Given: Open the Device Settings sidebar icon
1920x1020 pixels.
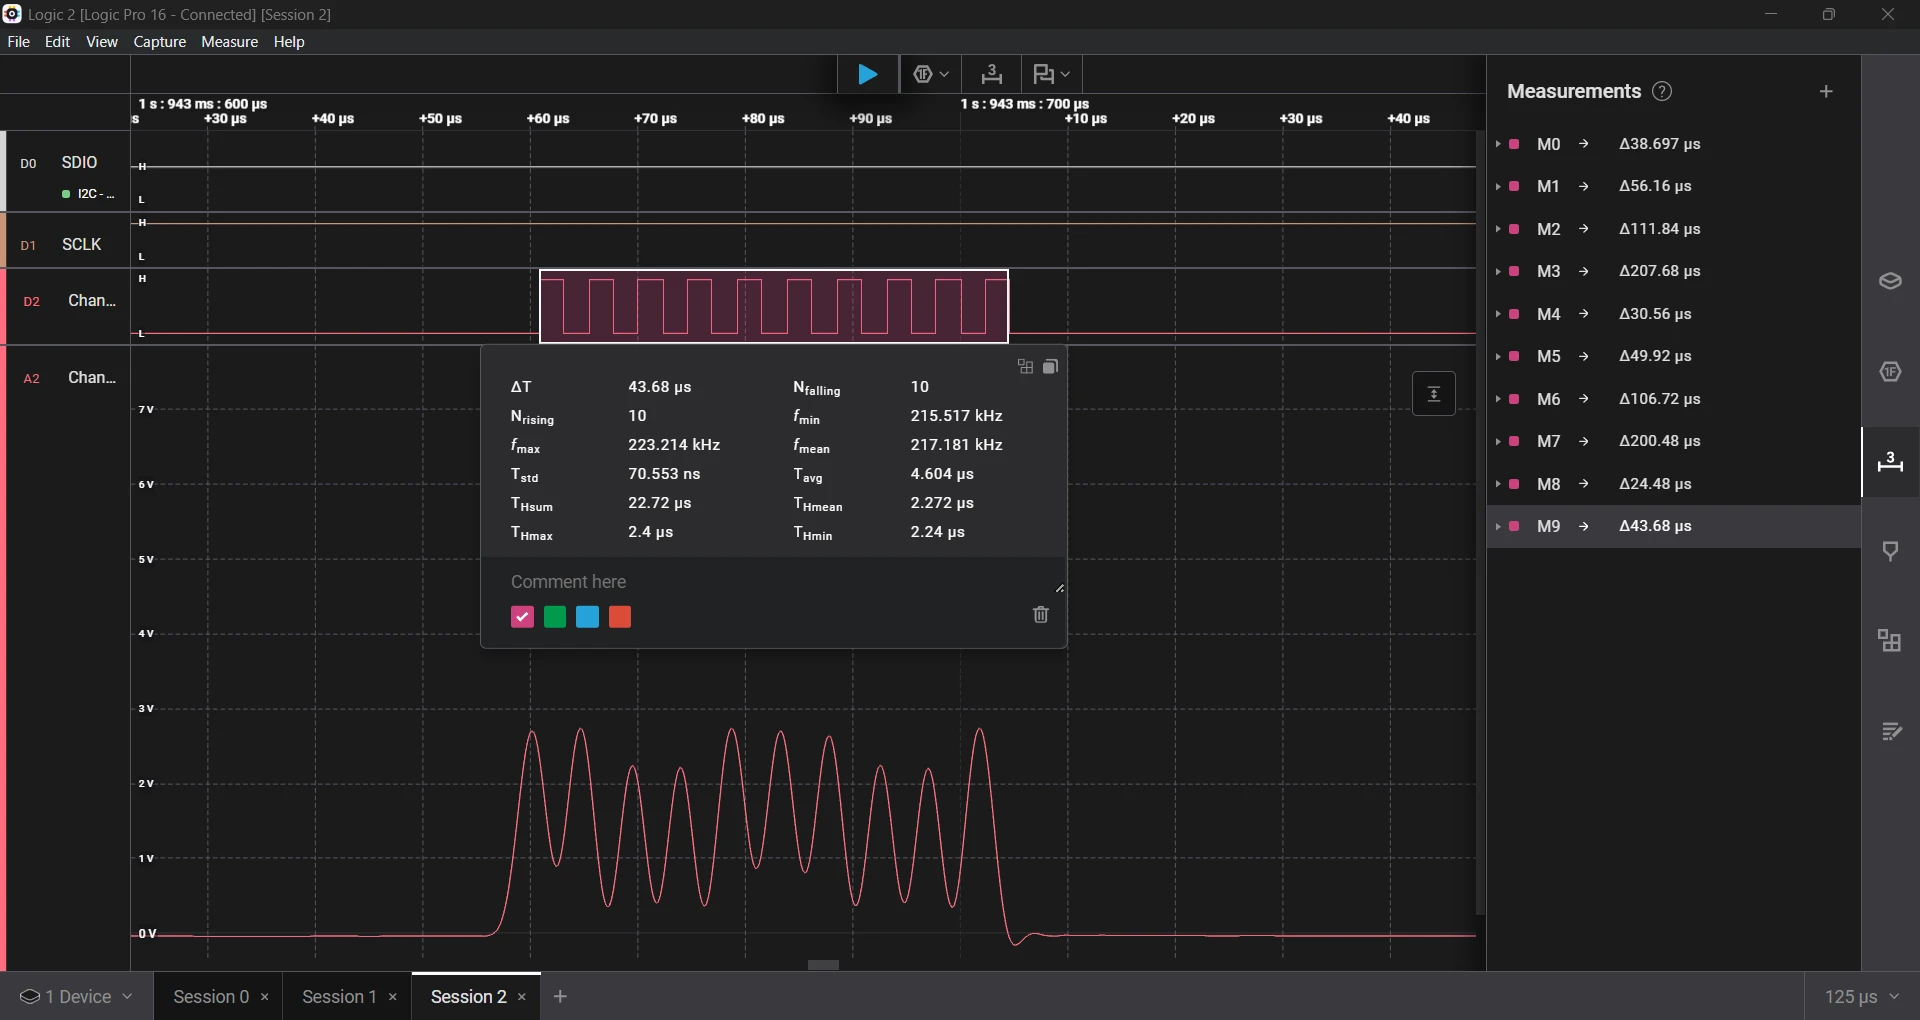Looking at the screenshot, I should [1890, 282].
